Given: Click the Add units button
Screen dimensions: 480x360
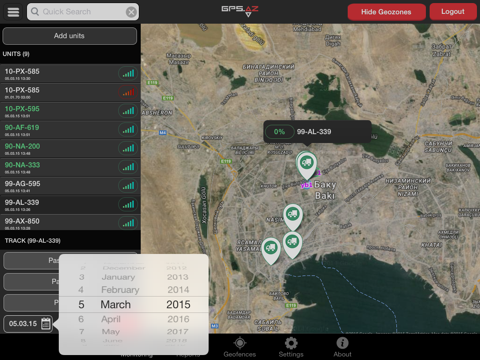Looking at the screenshot, I should tap(69, 36).
